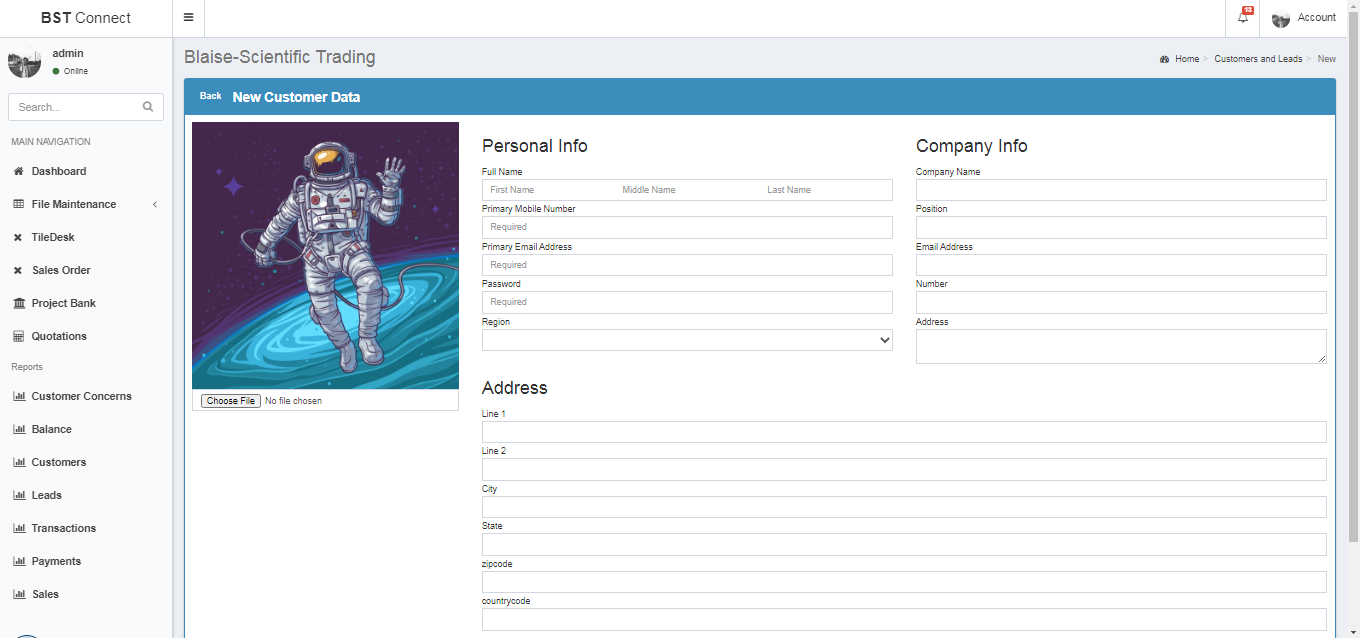Screen dimensions: 1360x638
Task: Click the TileDesk icon in sidebar
Action: (18, 238)
